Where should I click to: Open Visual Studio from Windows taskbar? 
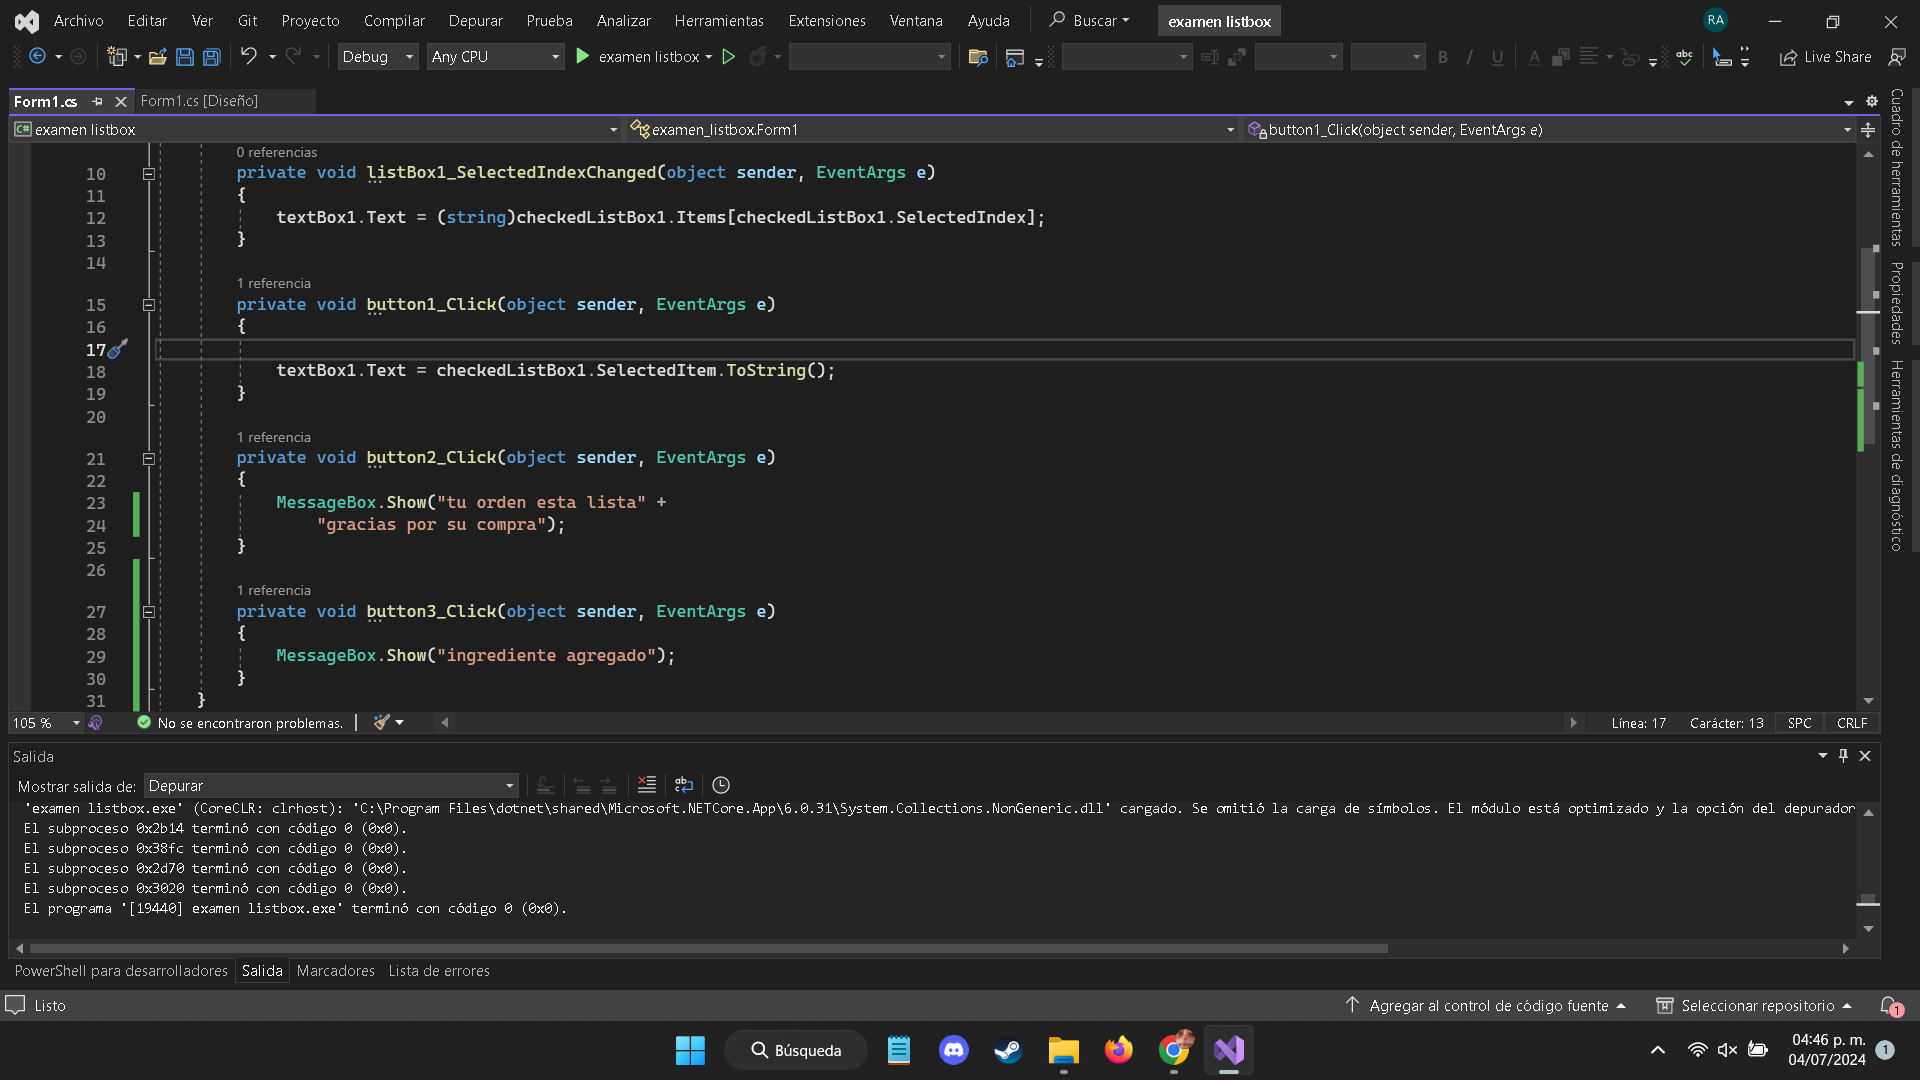pos(1228,1050)
